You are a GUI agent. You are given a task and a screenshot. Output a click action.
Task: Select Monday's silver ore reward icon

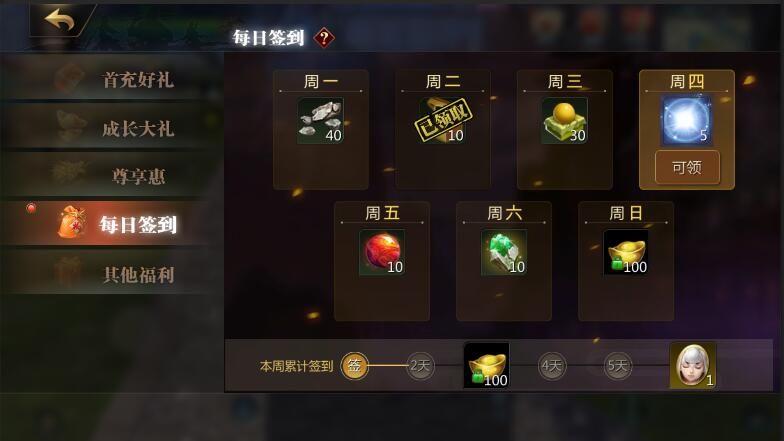[x=320, y=121]
